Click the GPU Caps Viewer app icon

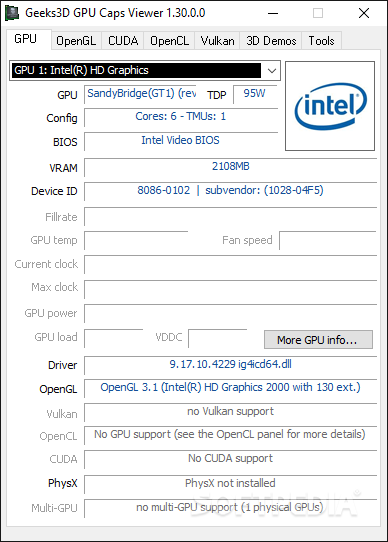point(12,13)
